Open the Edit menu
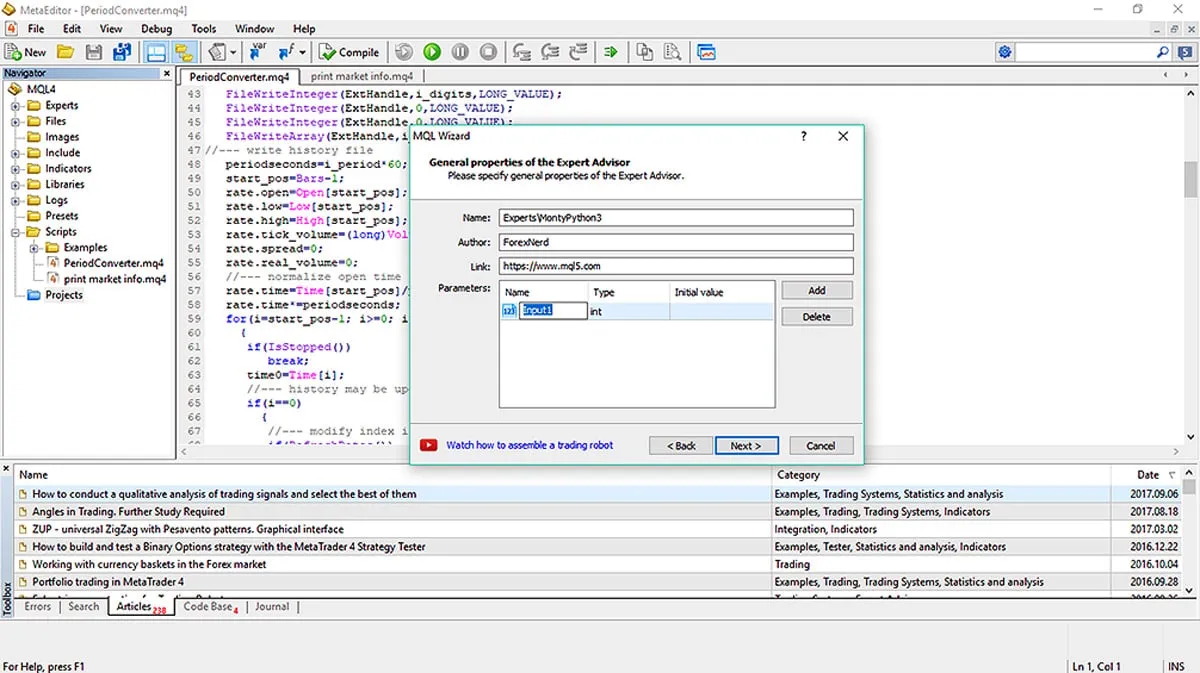The width and height of the screenshot is (1200, 673). [72, 29]
